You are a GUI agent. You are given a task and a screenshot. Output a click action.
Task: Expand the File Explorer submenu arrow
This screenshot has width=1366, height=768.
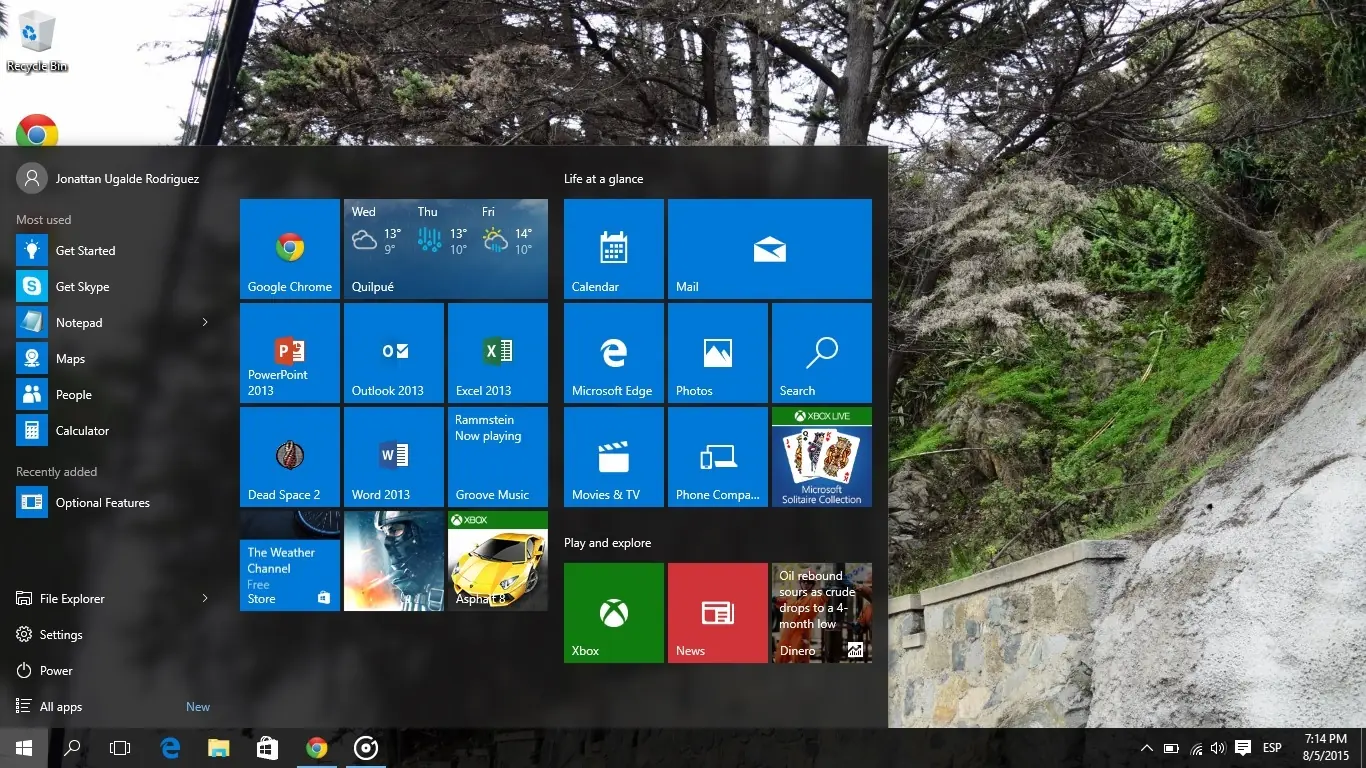tap(205, 598)
